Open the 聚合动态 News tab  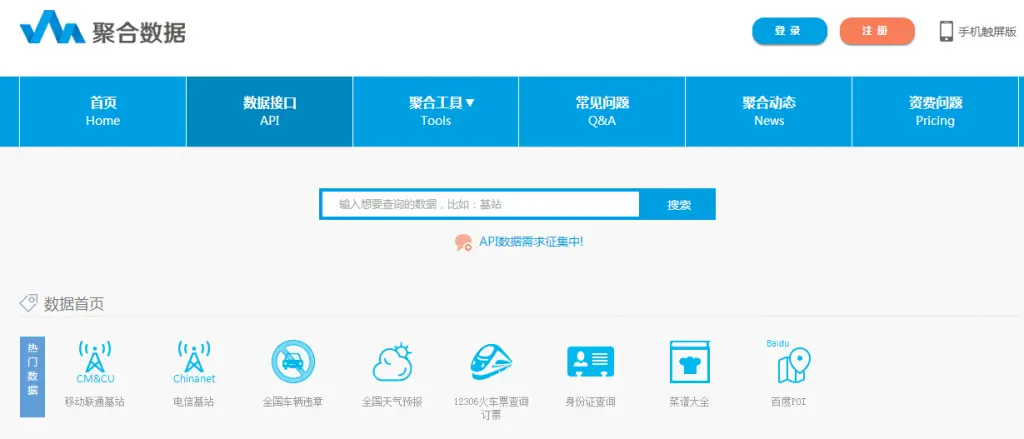click(769, 111)
